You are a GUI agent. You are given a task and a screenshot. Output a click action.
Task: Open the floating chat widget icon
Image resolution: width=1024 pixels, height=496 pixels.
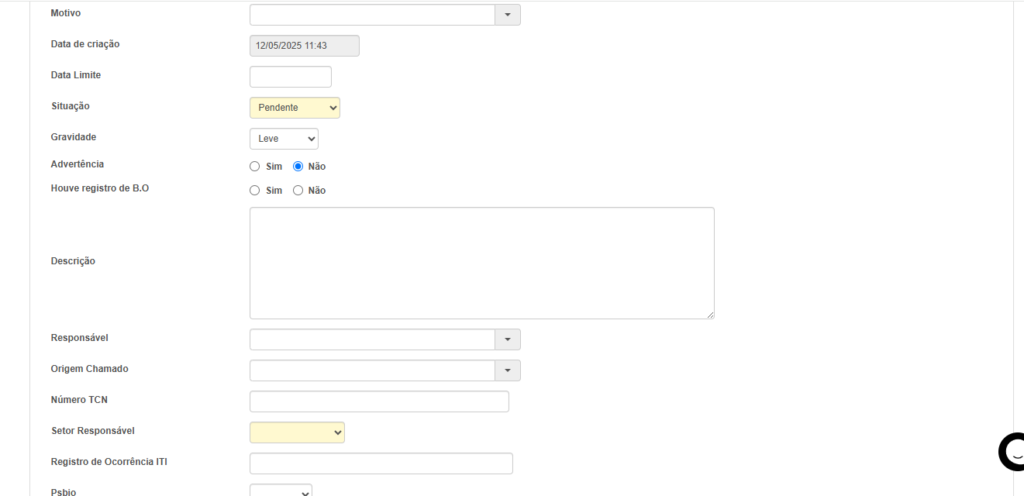click(1011, 452)
